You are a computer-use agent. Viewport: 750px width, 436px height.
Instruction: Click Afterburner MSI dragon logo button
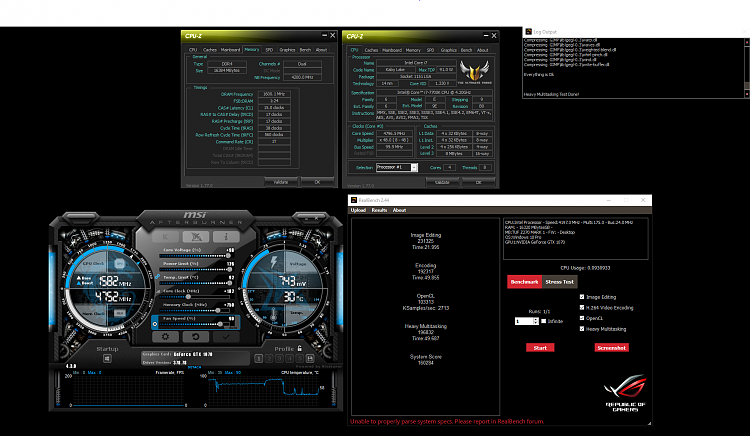tap(196, 237)
